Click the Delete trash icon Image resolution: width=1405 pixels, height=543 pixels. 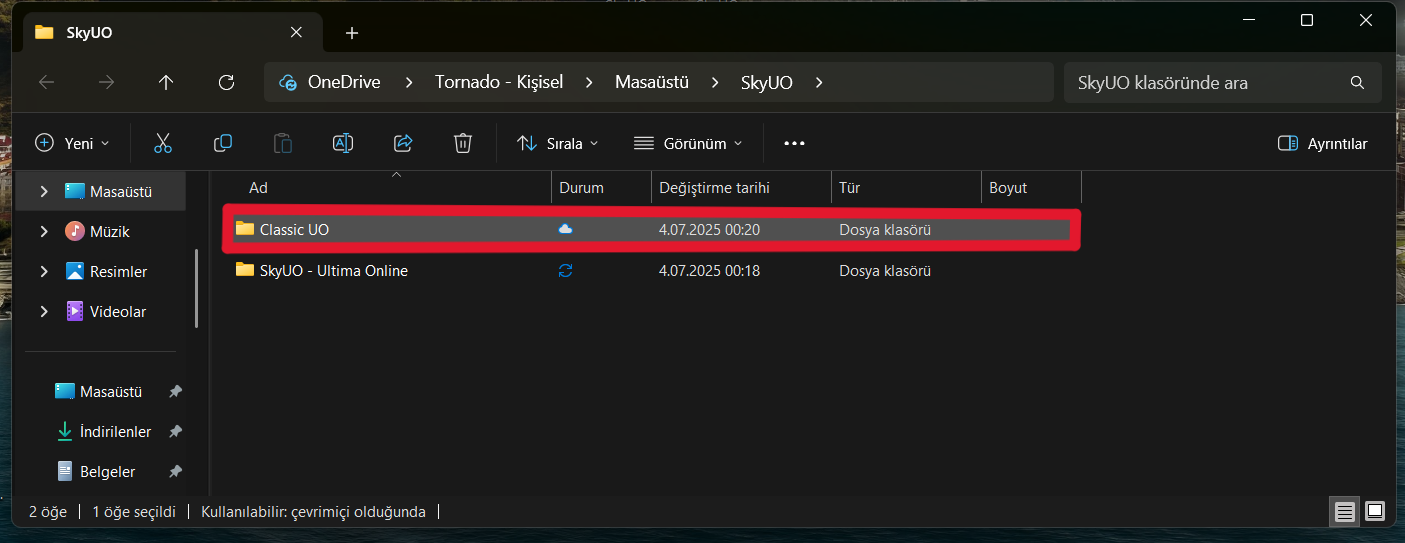(x=462, y=143)
